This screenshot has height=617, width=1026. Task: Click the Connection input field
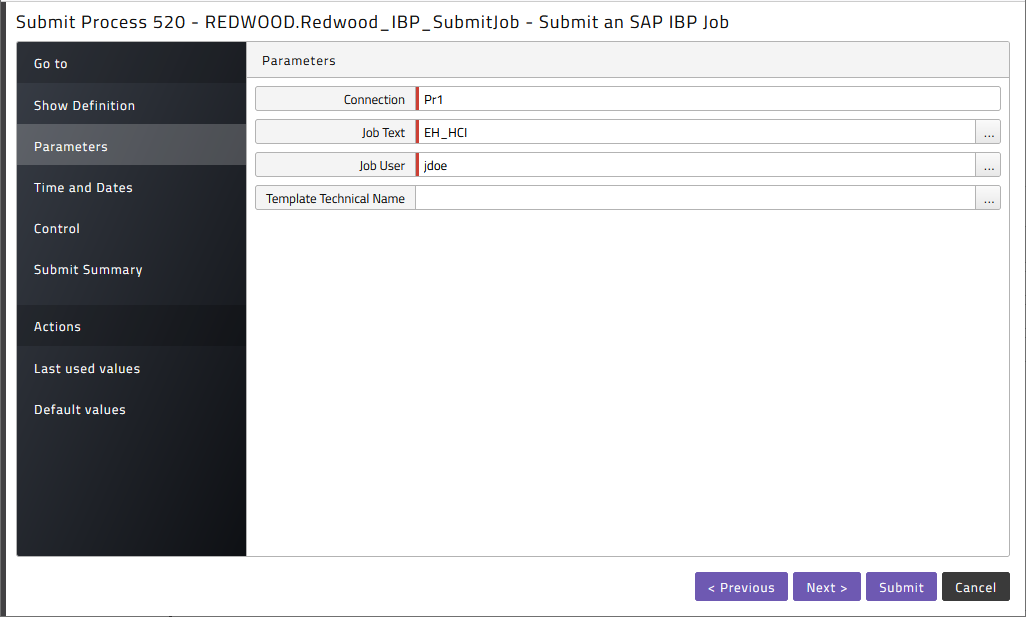pyautogui.click(x=709, y=99)
